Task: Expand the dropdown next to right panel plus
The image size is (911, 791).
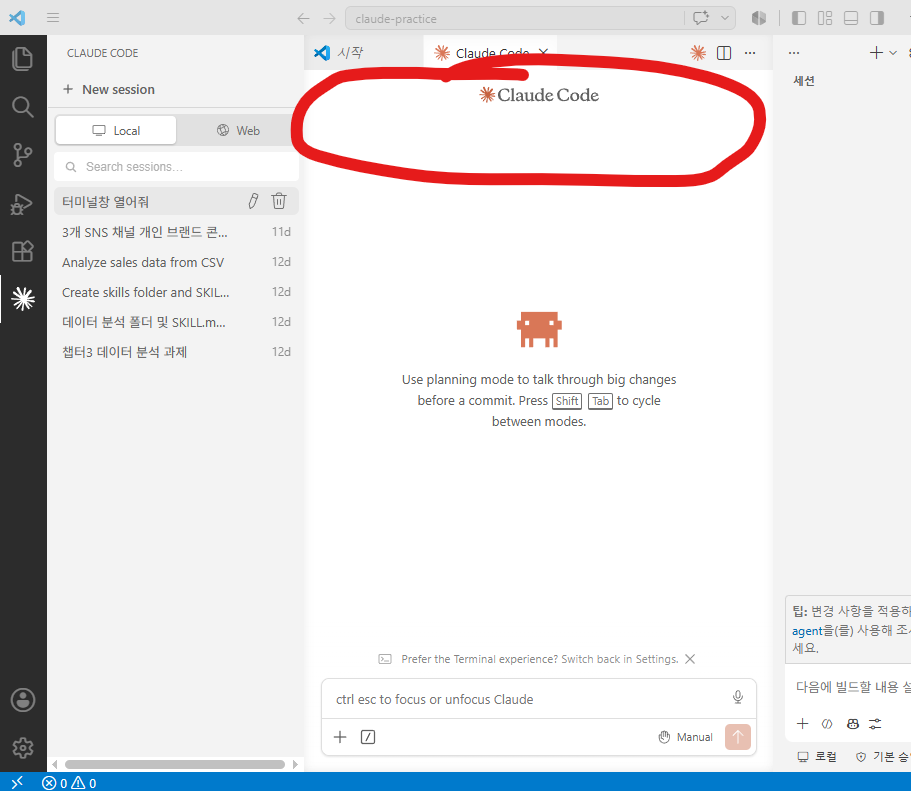Action: (x=893, y=53)
